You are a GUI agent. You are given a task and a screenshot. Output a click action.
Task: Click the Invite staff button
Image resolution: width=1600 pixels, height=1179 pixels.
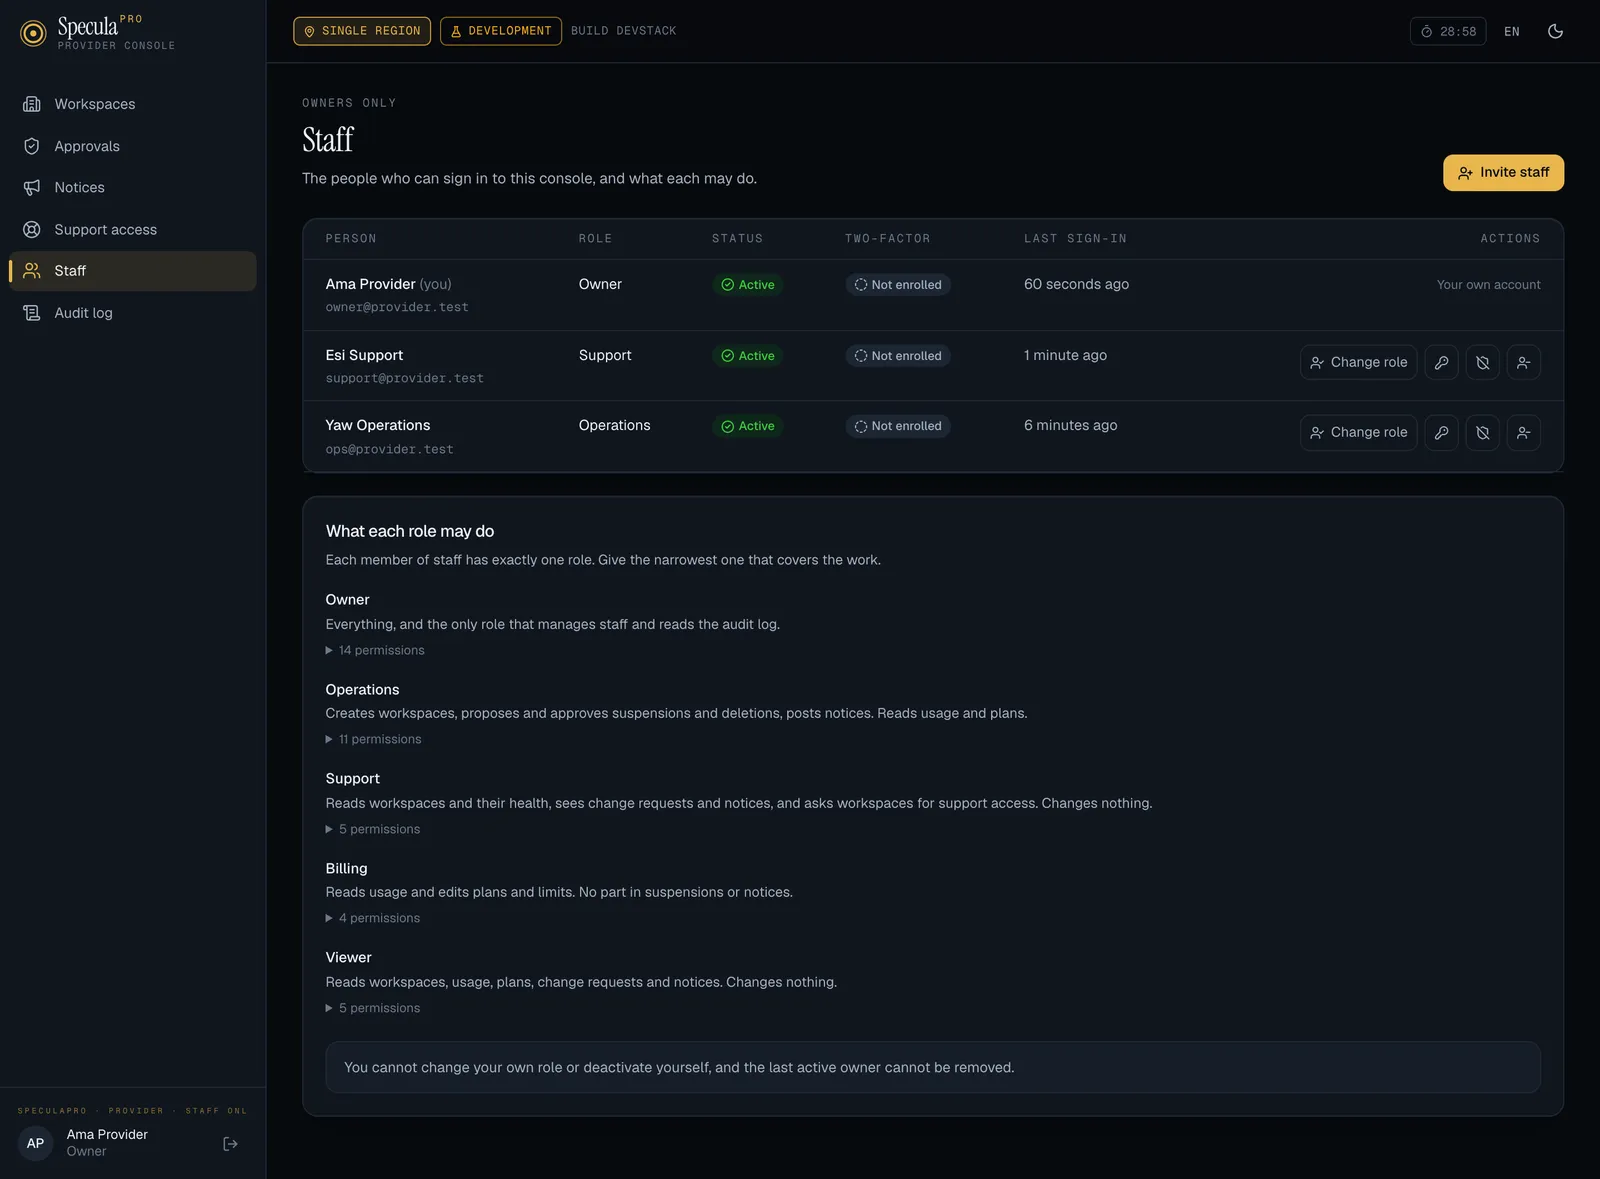(x=1503, y=172)
